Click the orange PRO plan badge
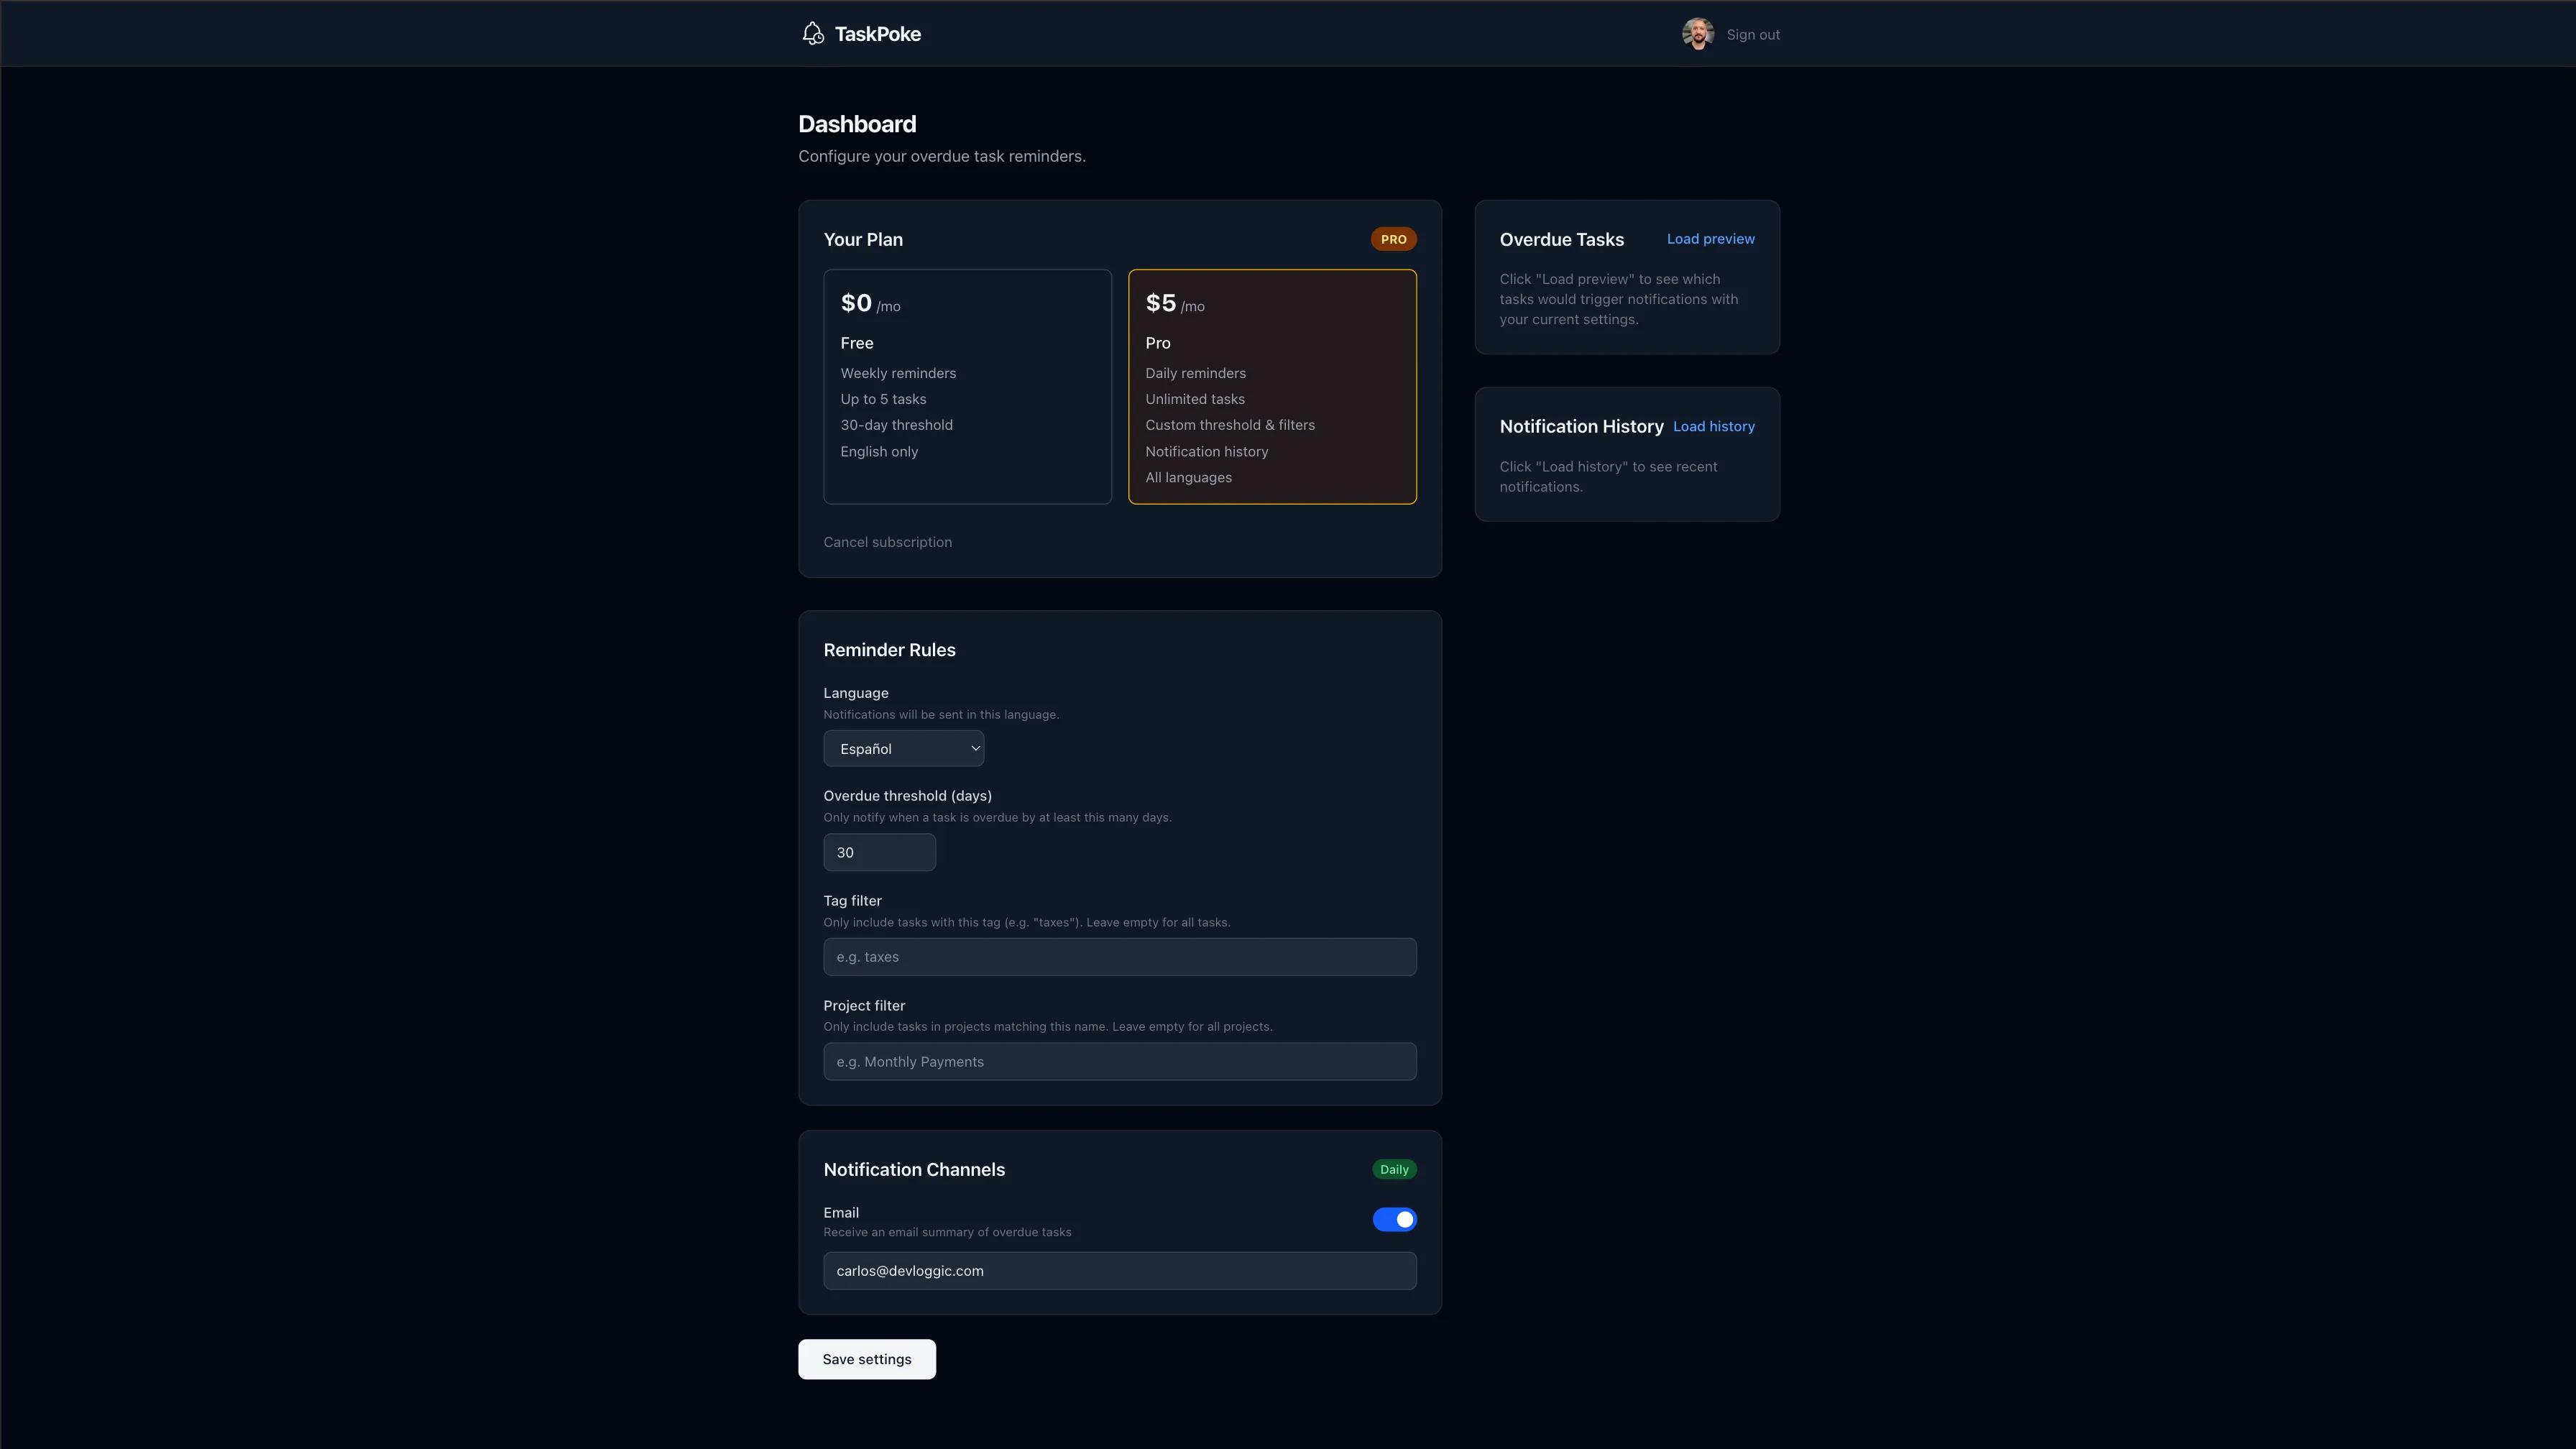The image size is (2576, 1449). pos(1393,239)
